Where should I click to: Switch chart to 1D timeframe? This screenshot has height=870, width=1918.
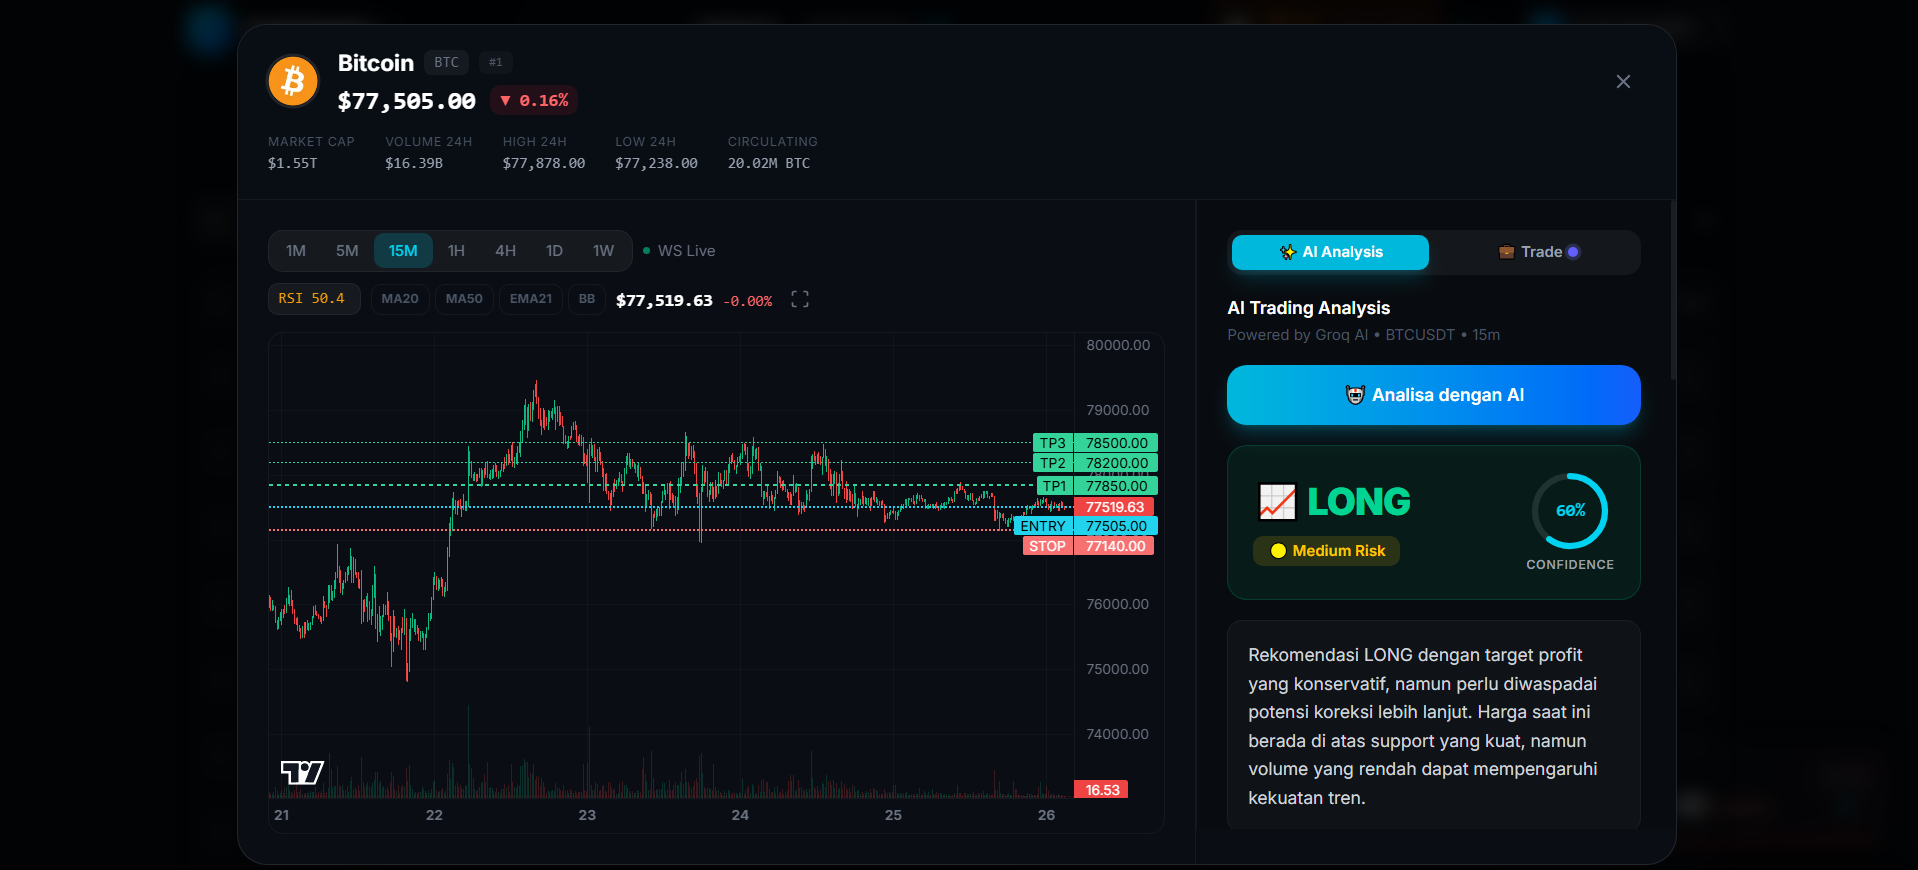point(554,251)
